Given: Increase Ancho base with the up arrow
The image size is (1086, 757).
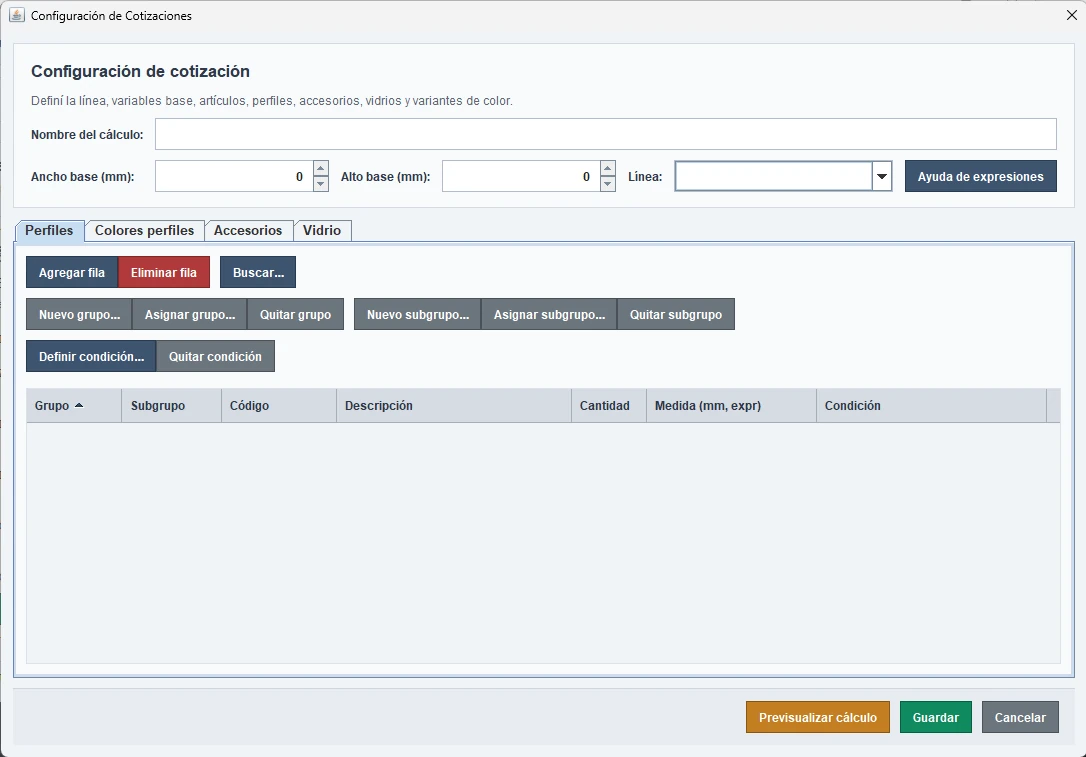Looking at the screenshot, I should point(321,168).
